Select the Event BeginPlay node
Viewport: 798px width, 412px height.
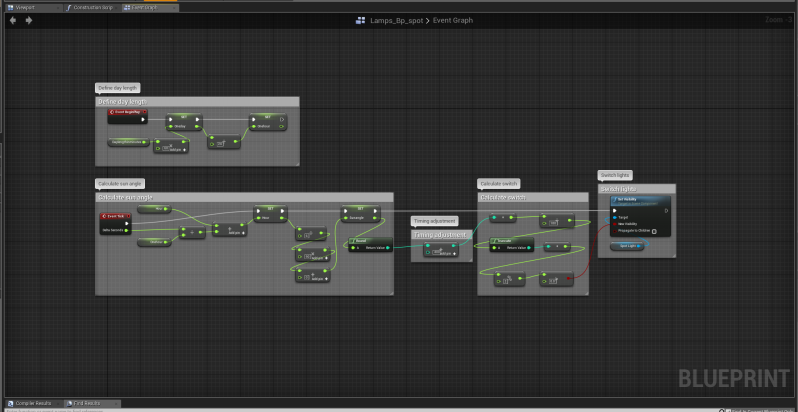pos(126,113)
